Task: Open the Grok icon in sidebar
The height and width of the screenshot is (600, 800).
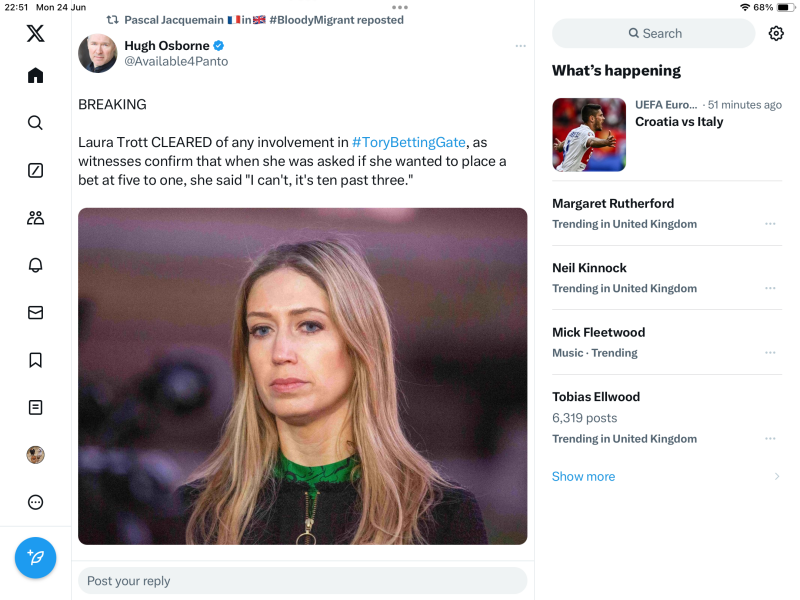Action: tap(35, 170)
